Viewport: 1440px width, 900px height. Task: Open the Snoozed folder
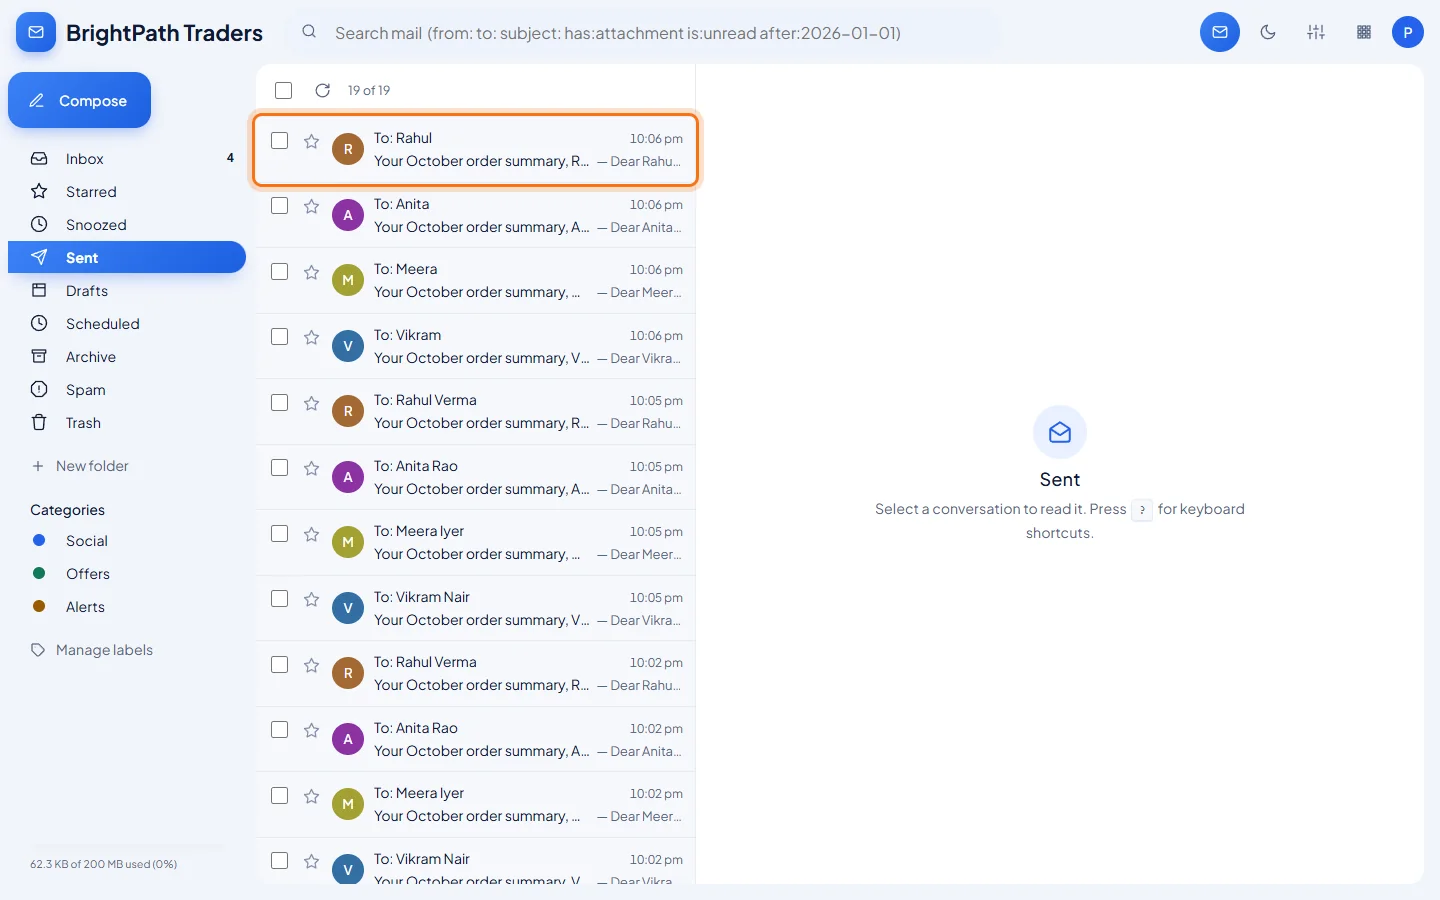coord(127,224)
